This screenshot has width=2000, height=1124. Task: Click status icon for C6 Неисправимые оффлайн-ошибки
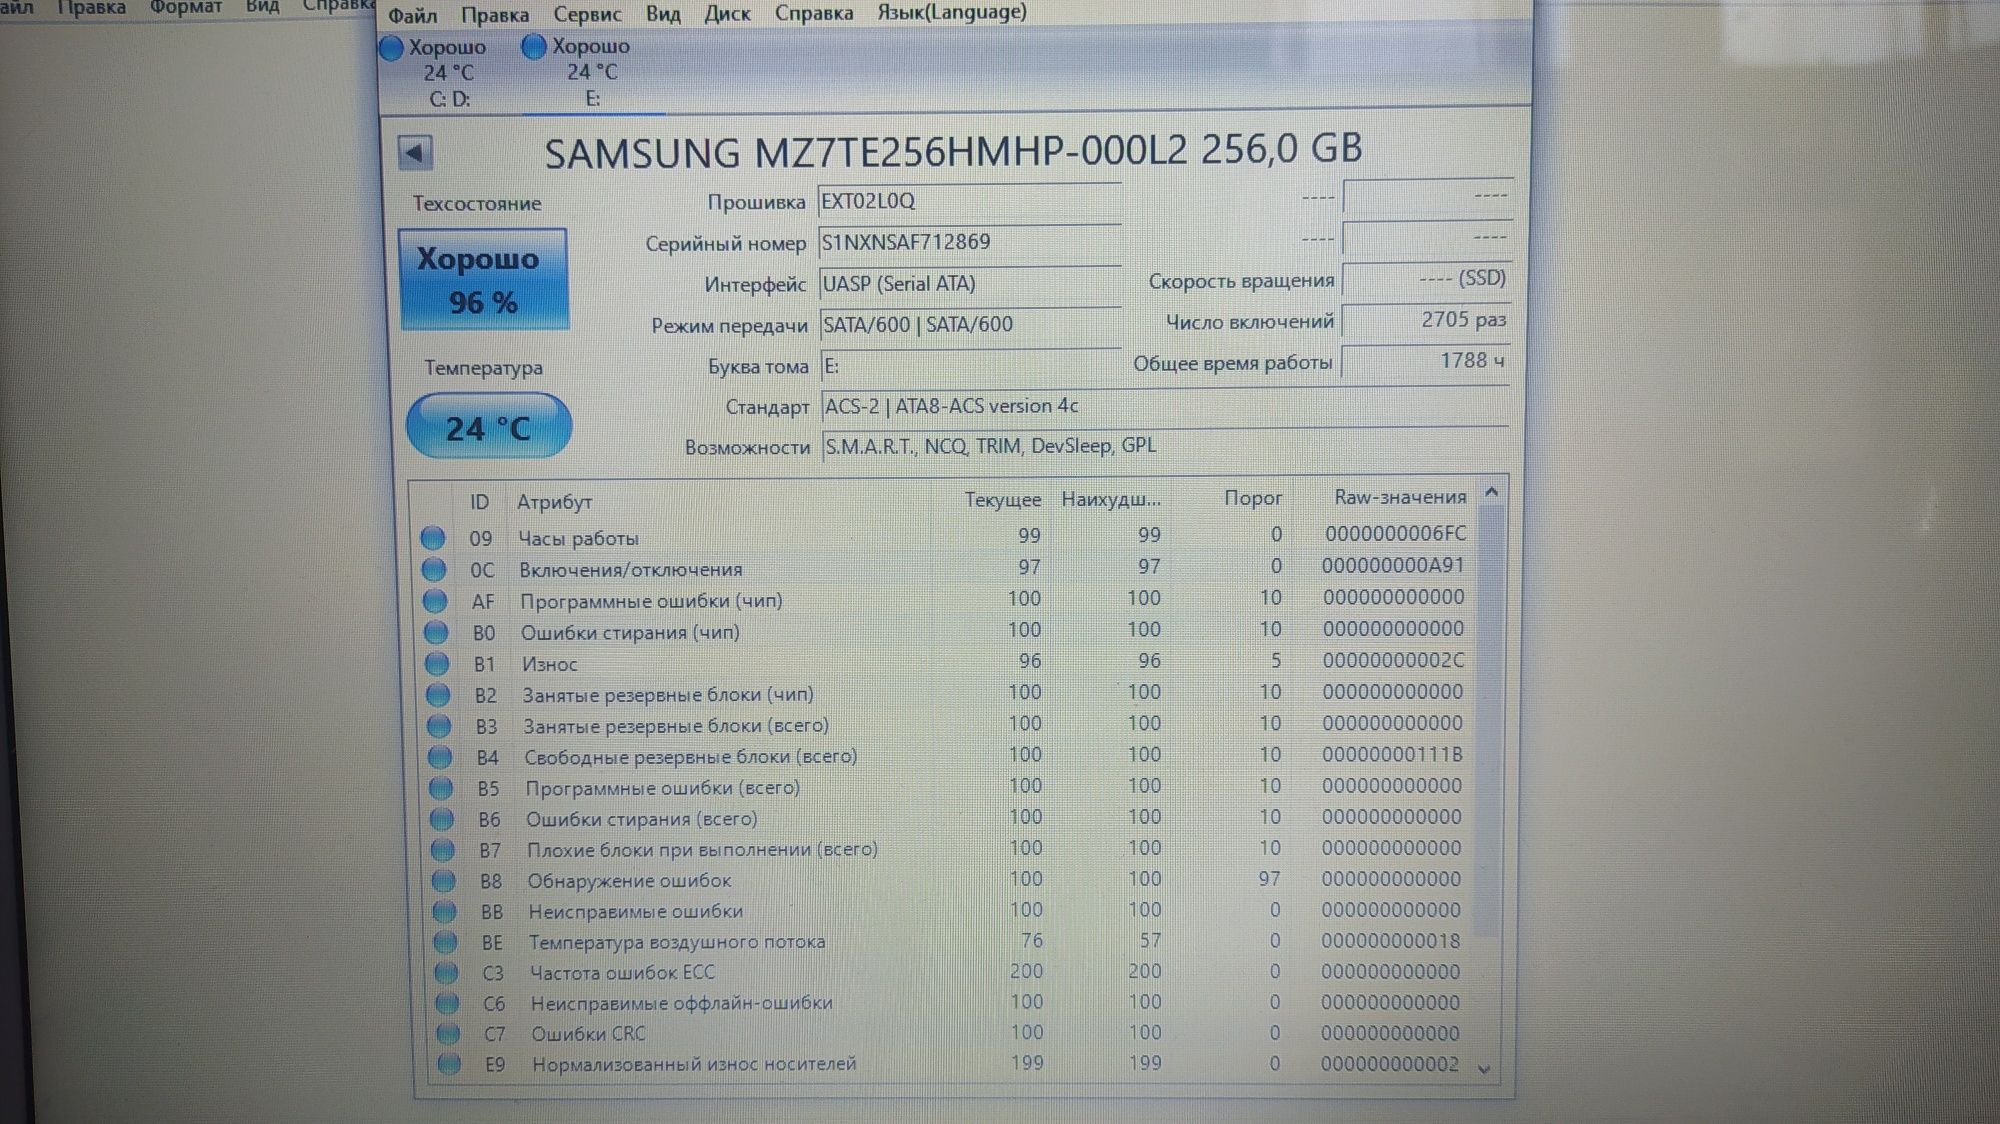tap(448, 1003)
